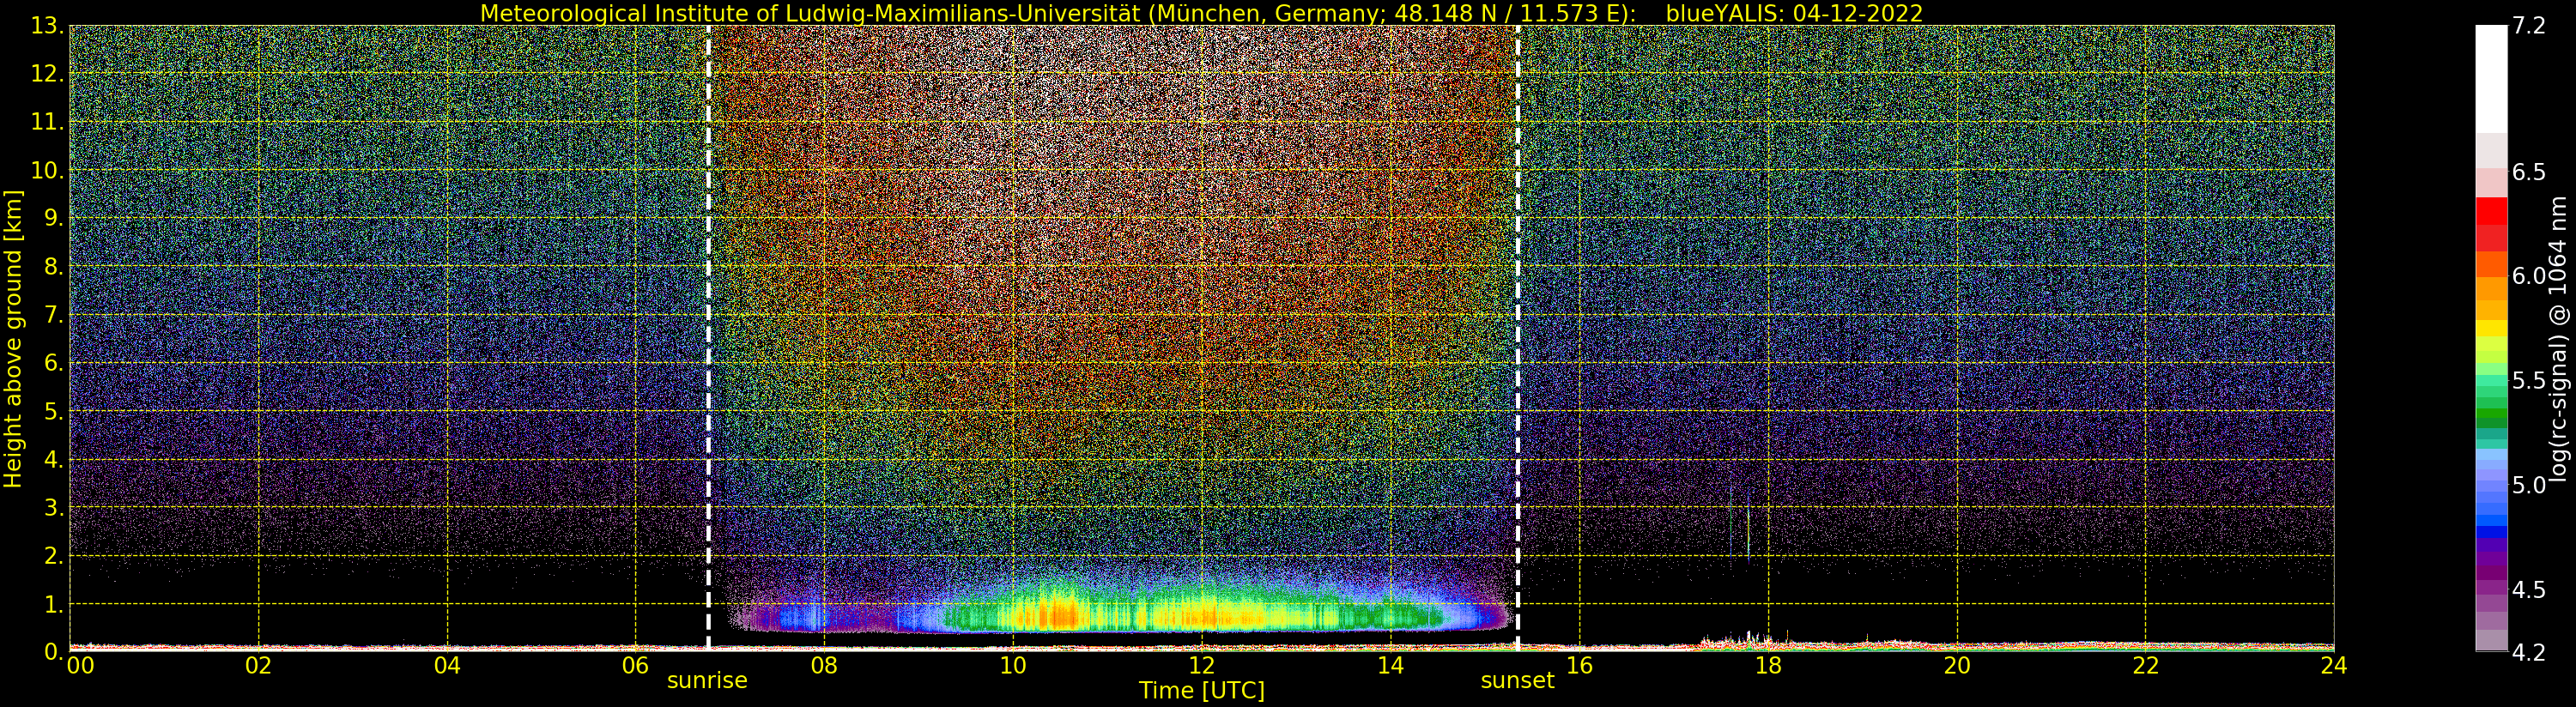Select the sunrise dashed vertical line marker

point(708,338)
